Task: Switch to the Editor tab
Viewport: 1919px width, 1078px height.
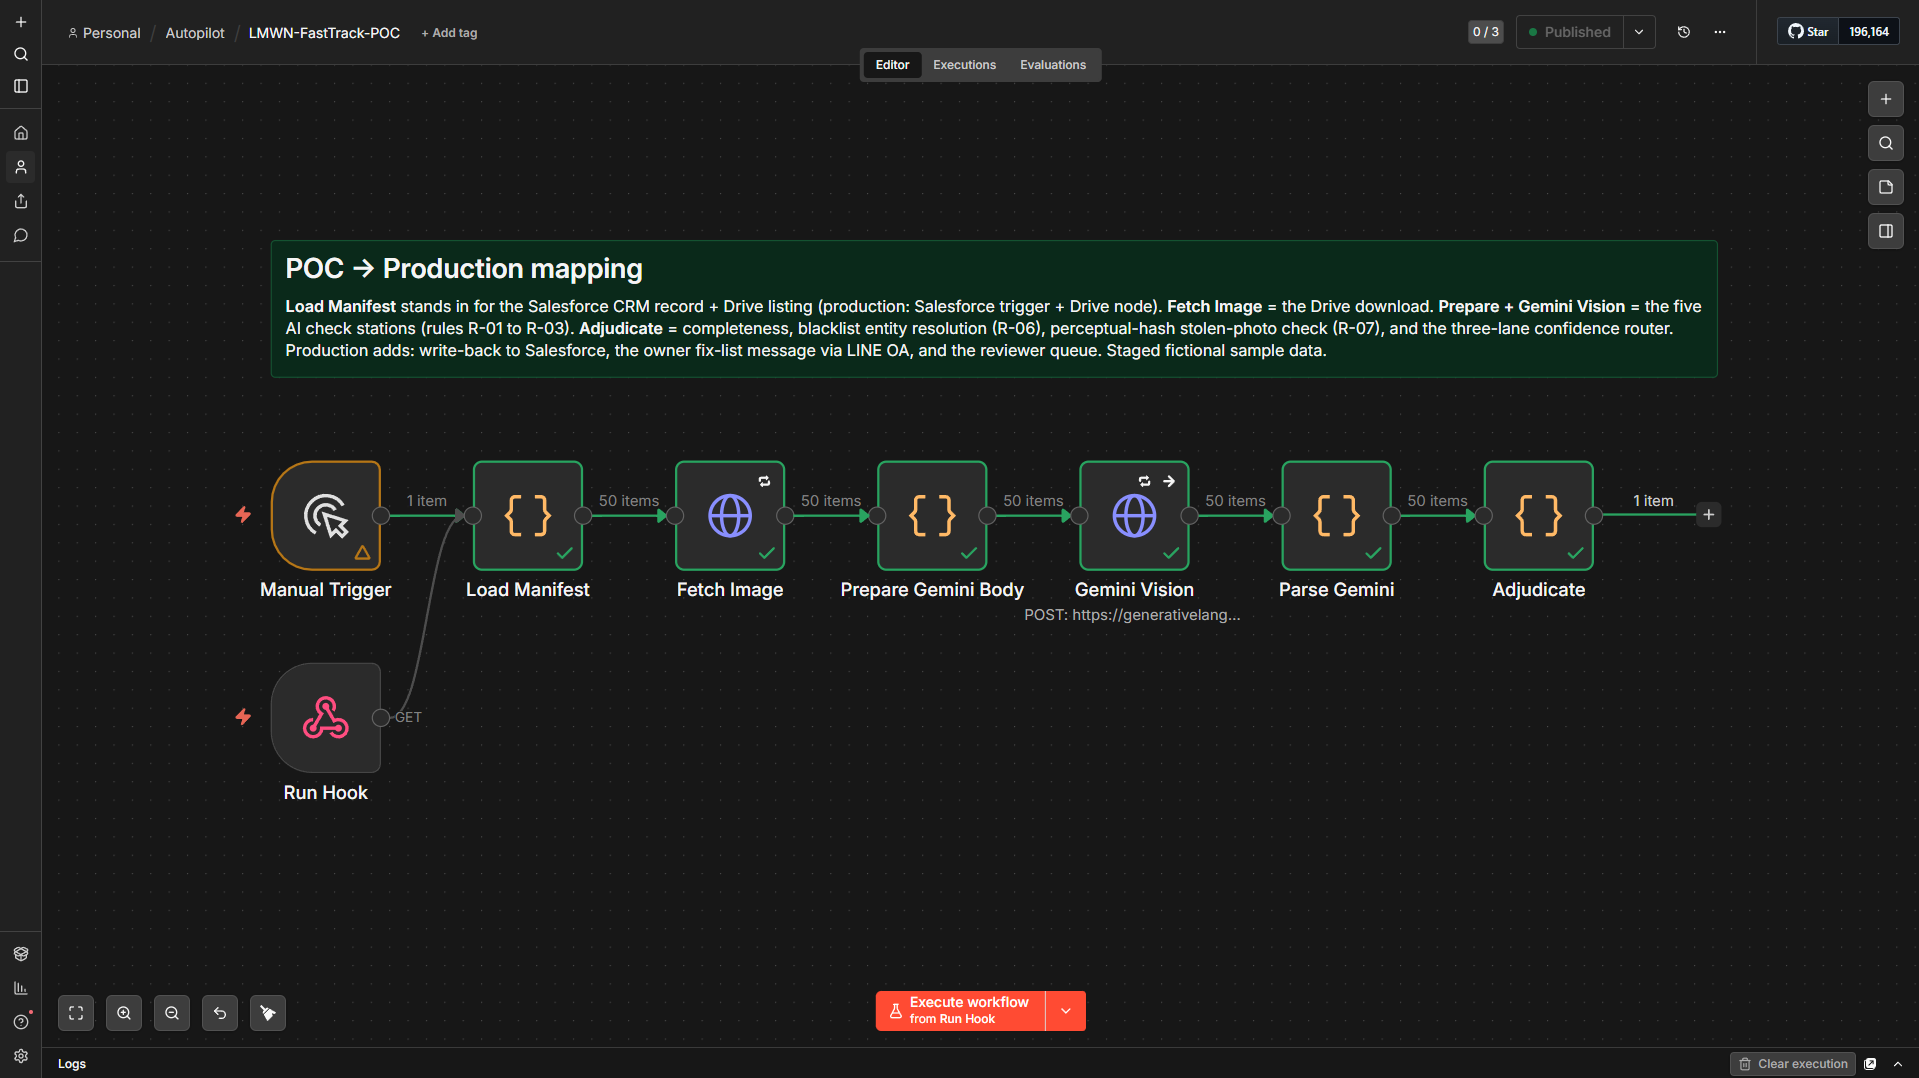Action: click(892, 65)
